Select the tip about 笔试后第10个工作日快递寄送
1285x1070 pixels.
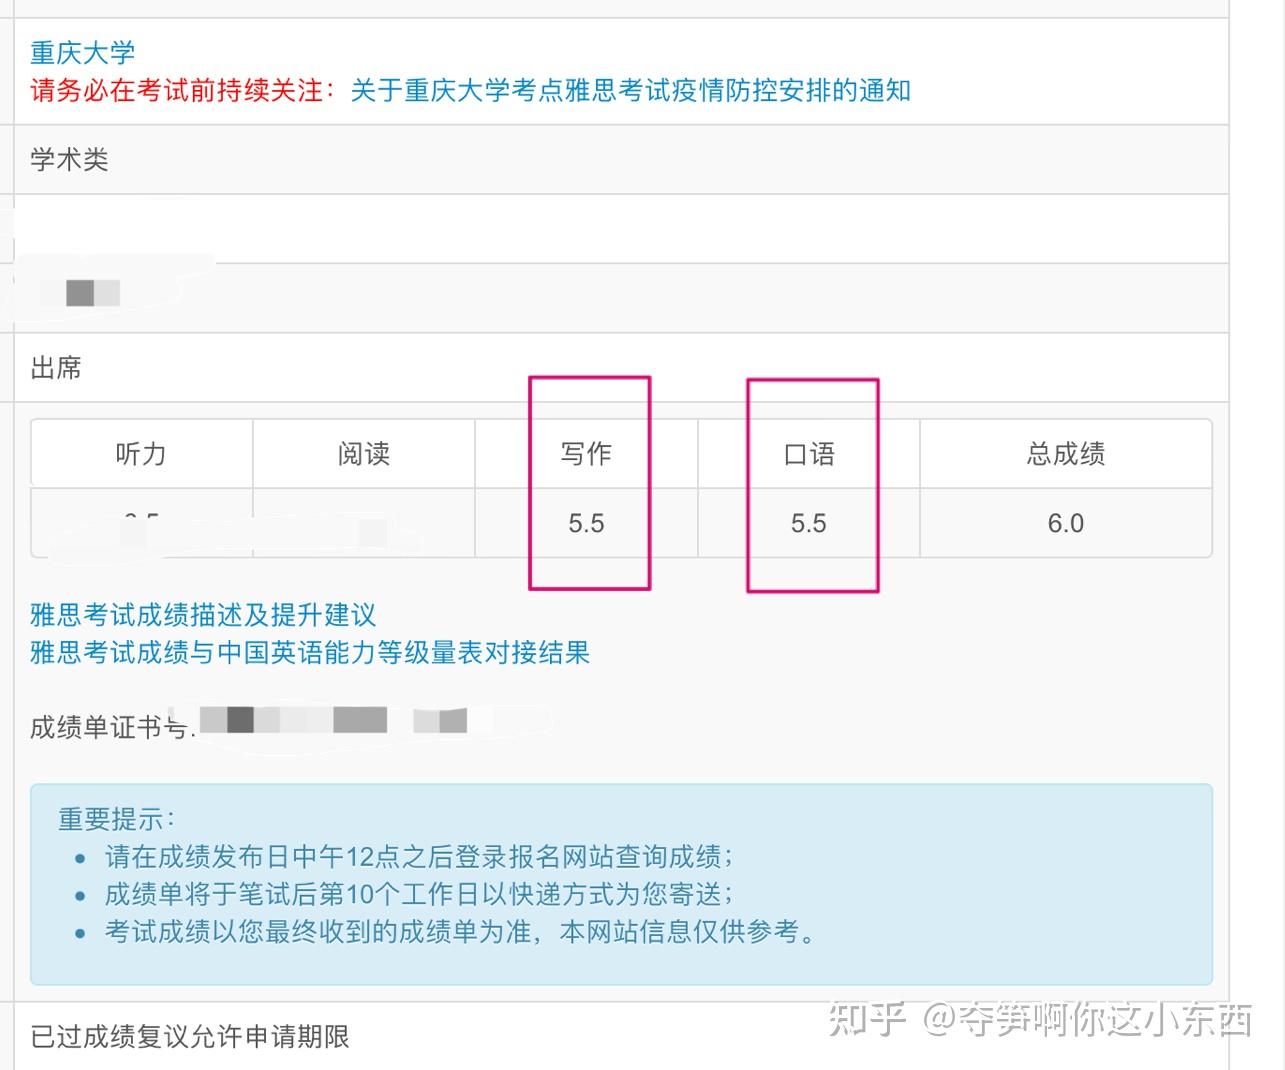point(420,894)
